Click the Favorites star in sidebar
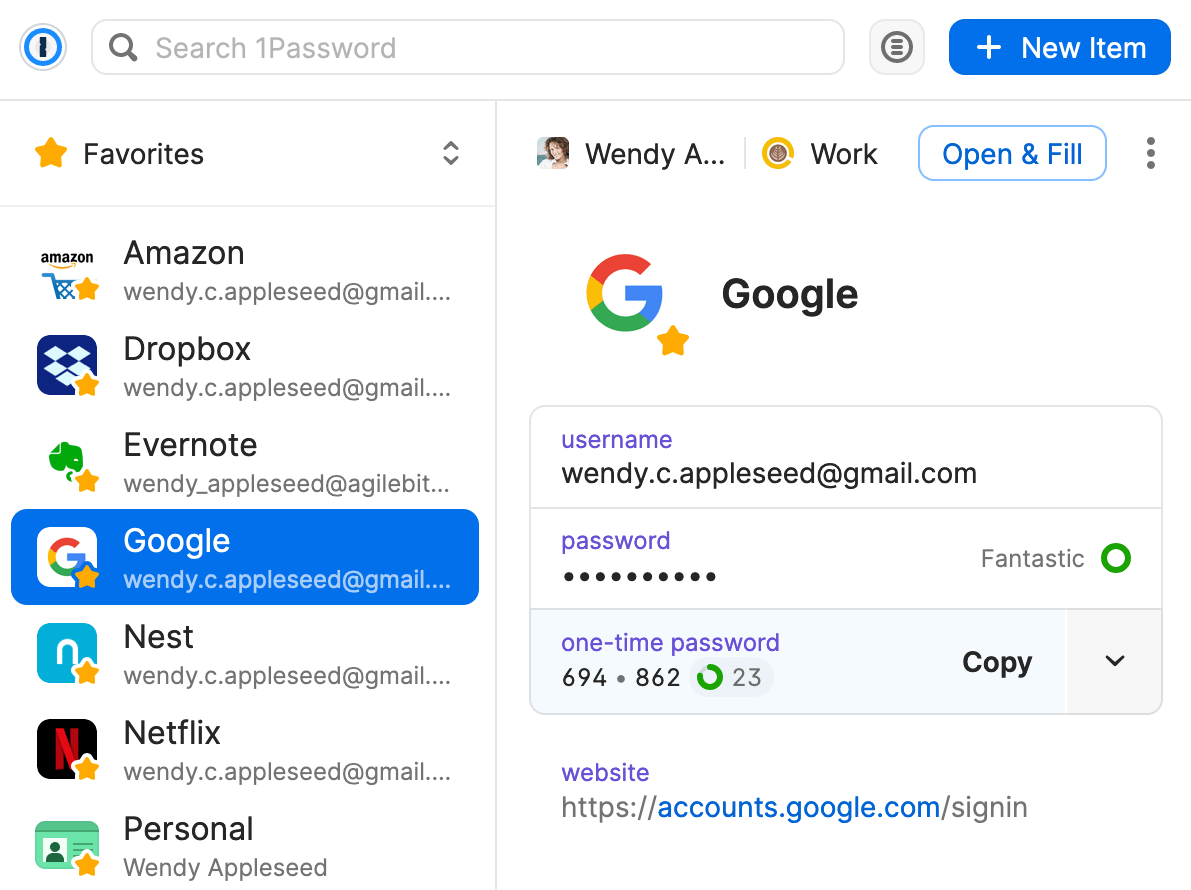This screenshot has width=1191, height=890. pyautogui.click(x=51, y=153)
